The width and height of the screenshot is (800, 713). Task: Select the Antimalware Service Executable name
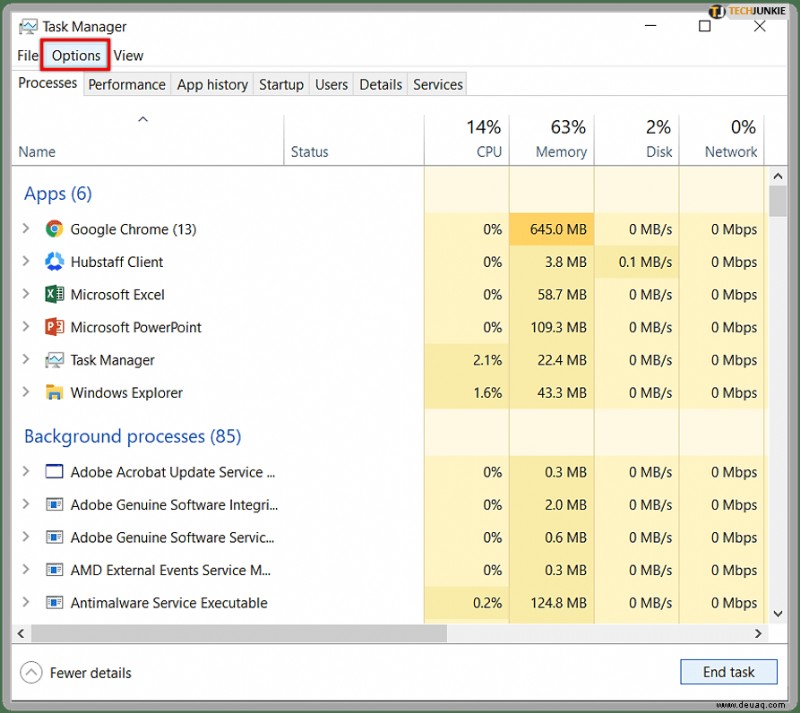click(x=169, y=603)
